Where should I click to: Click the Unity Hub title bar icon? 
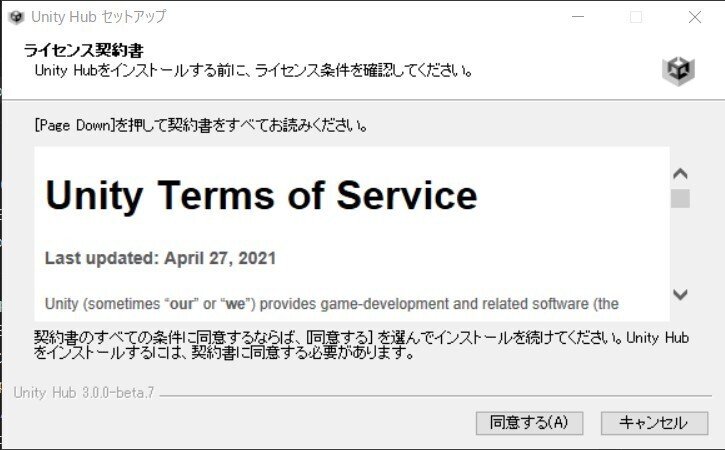pos(16,18)
